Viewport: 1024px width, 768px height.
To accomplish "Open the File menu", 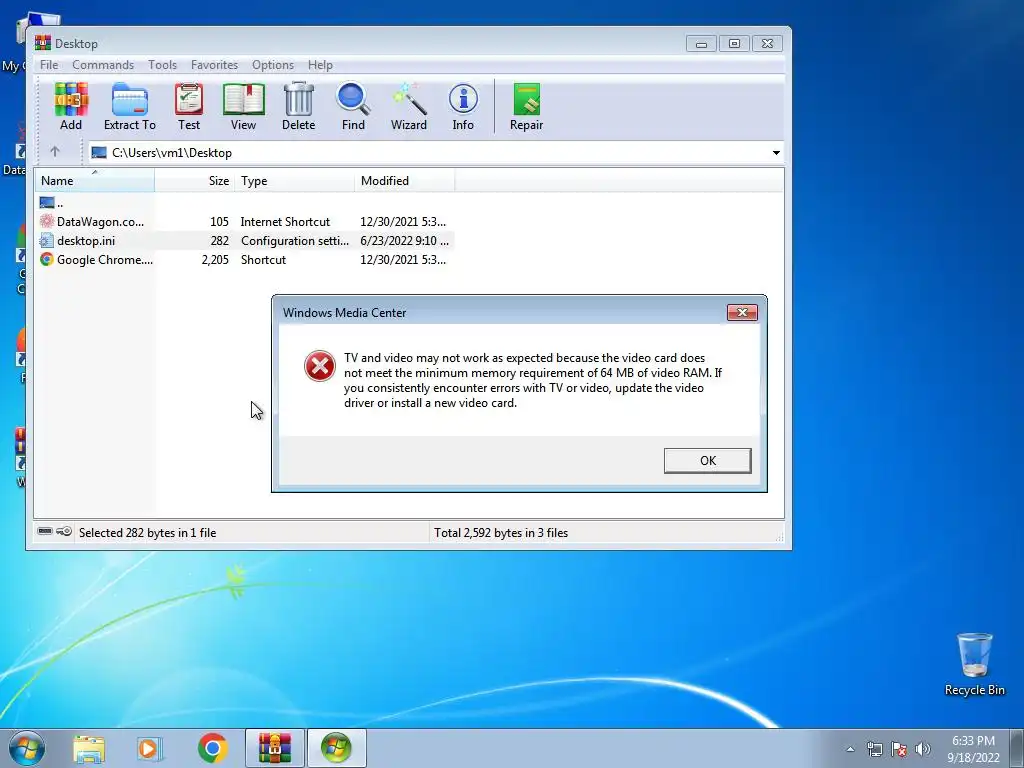I will [x=49, y=65].
